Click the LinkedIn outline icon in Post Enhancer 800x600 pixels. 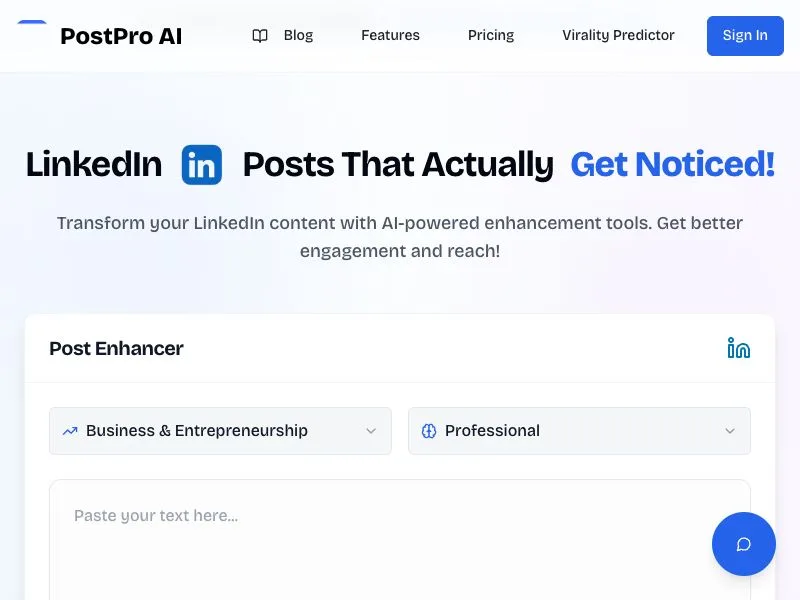(738, 348)
